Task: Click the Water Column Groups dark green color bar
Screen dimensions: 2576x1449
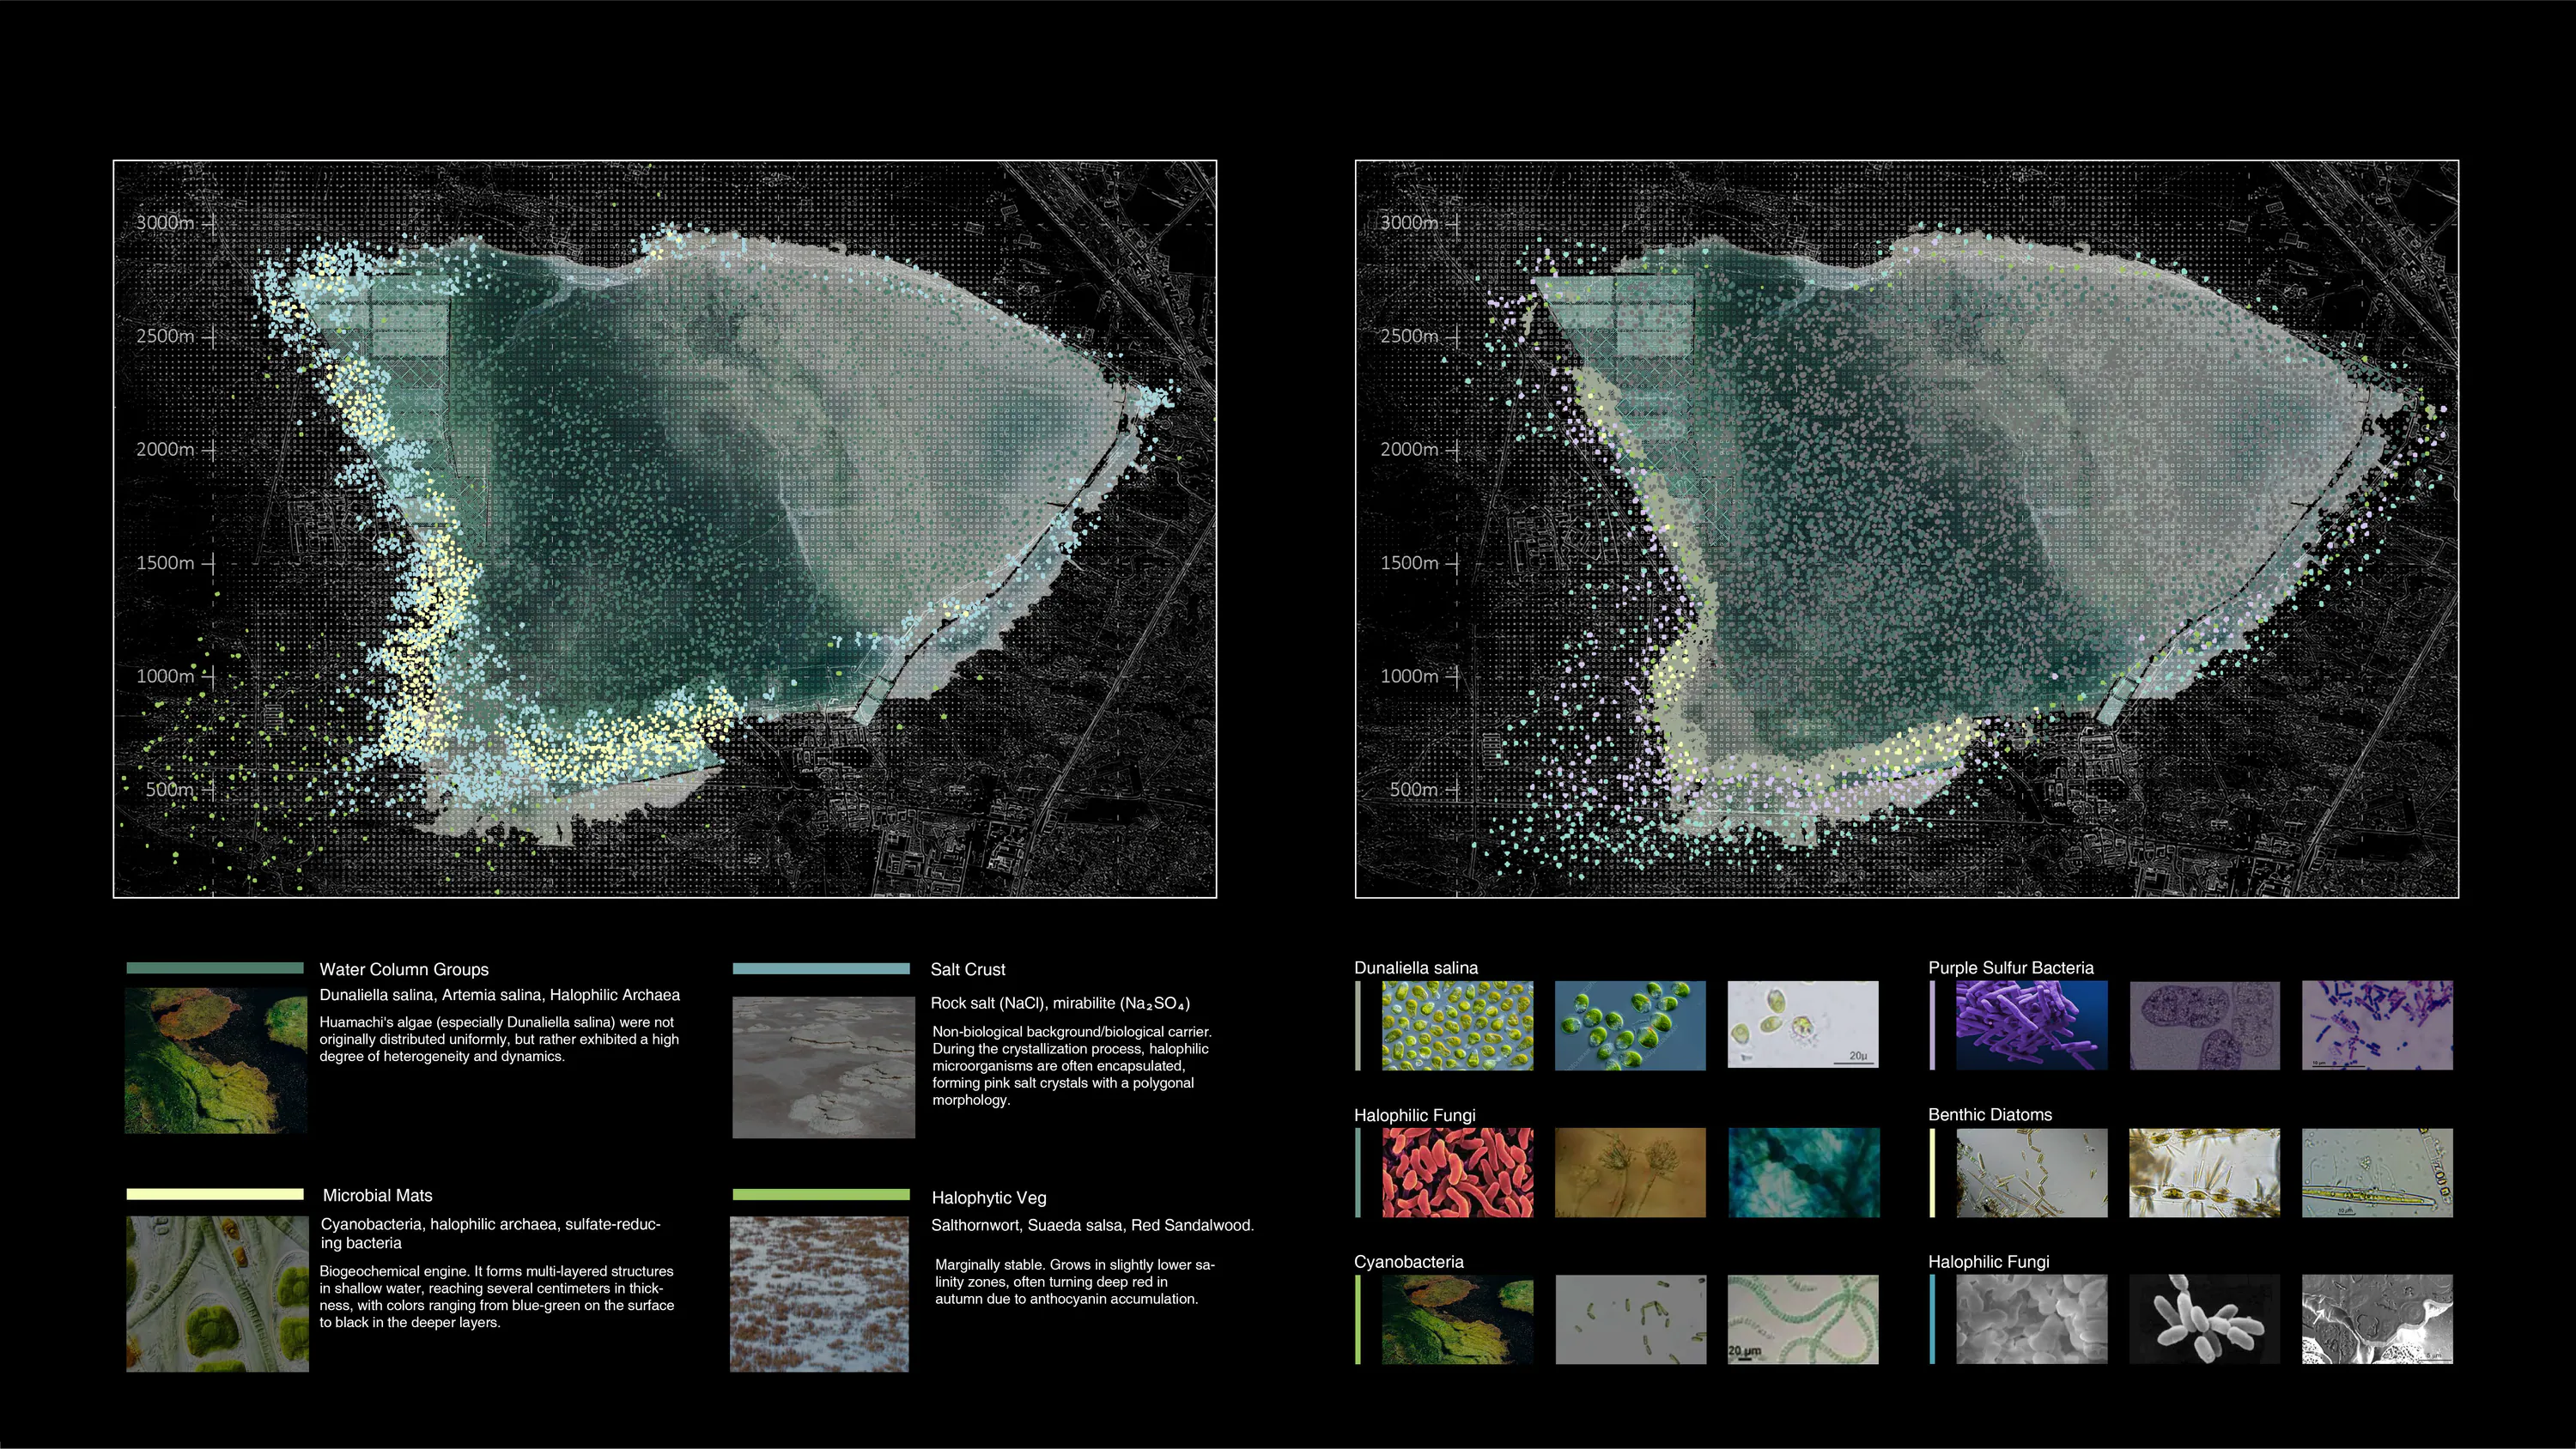Action: [x=215, y=968]
